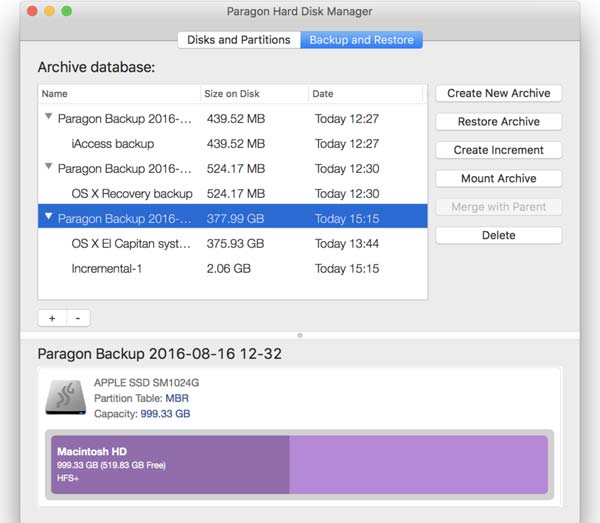Image resolution: width=600 pixels, height=523 pixels.
Task: Click the APPLE SSD SM1024G label
Action: (147, 383)
